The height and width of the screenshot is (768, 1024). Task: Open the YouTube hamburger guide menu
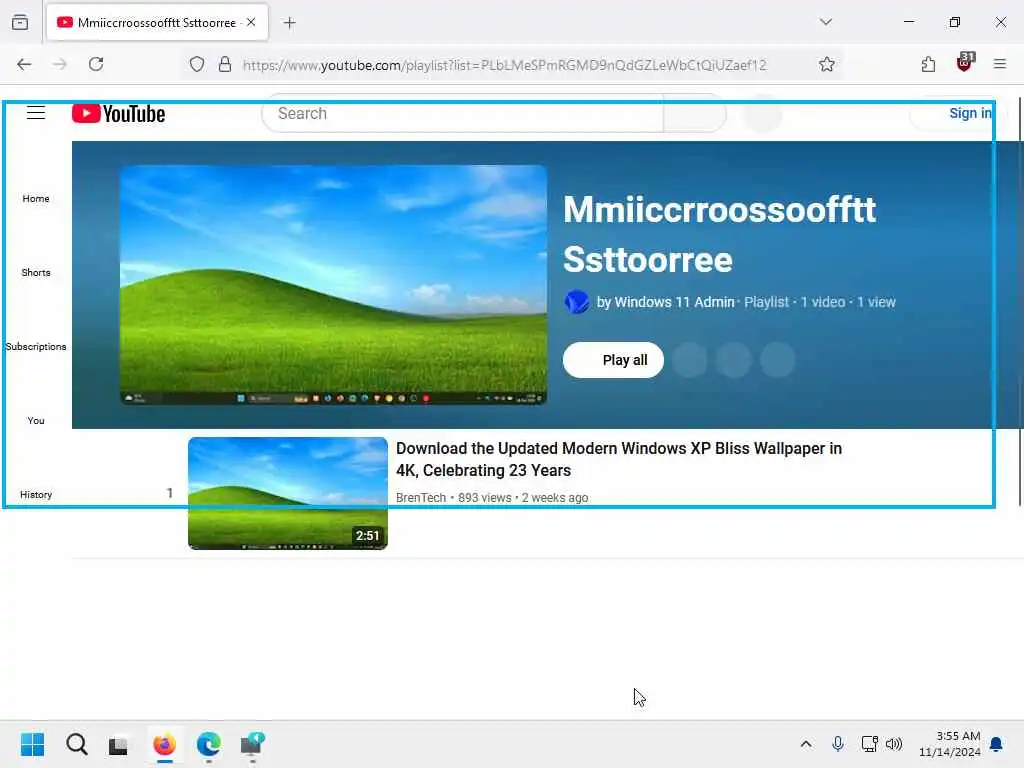[36, 113]
